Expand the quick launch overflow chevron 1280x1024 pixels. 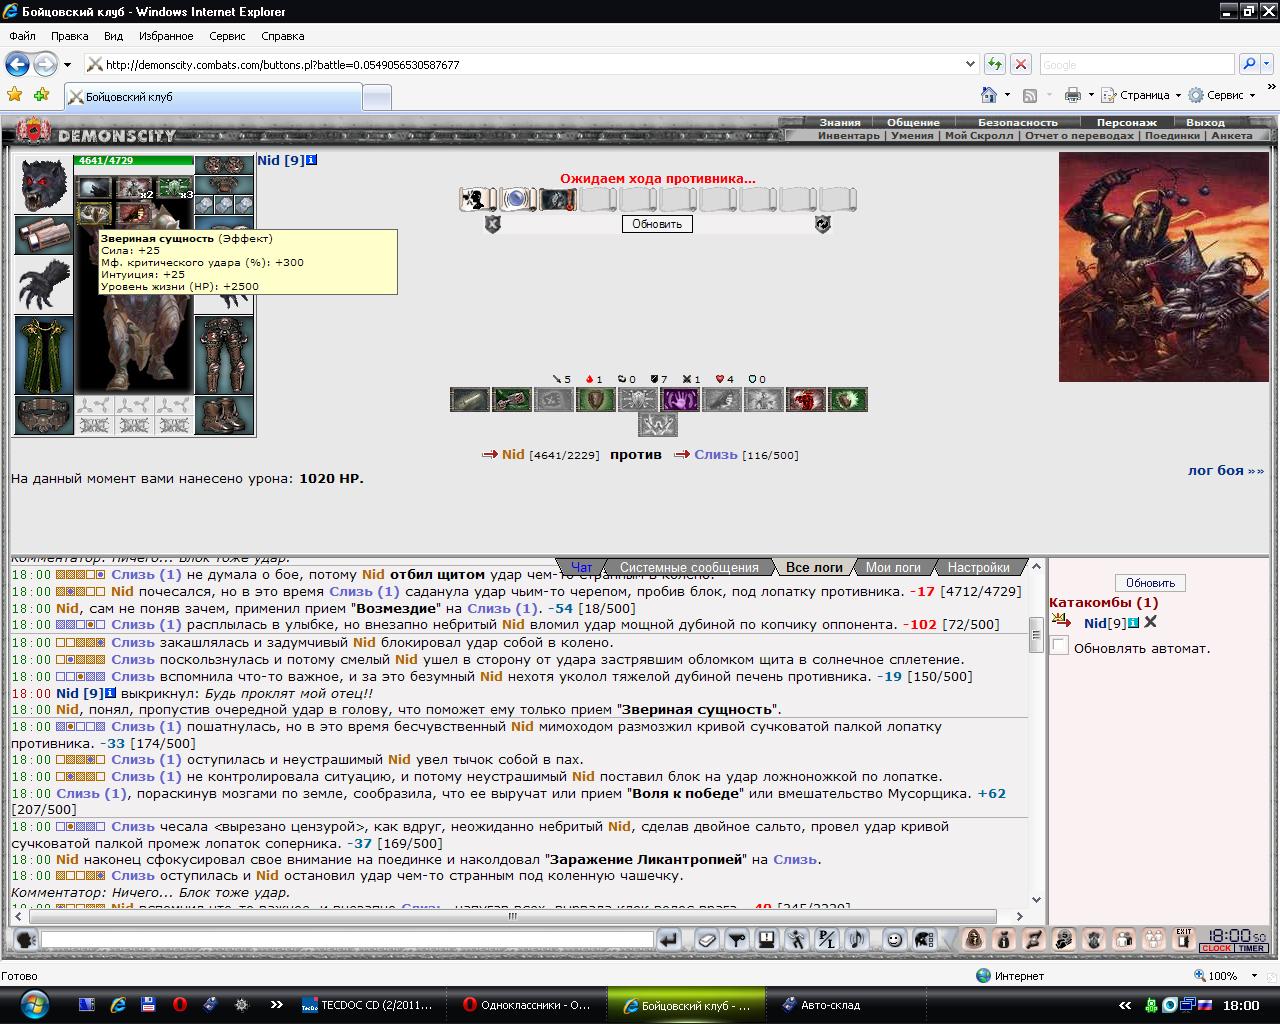277,1005
